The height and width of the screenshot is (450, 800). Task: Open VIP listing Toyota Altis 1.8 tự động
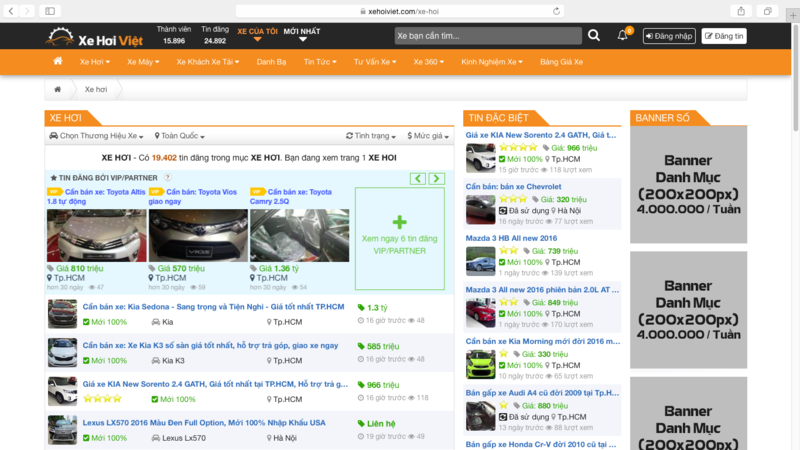coord(96,196)
